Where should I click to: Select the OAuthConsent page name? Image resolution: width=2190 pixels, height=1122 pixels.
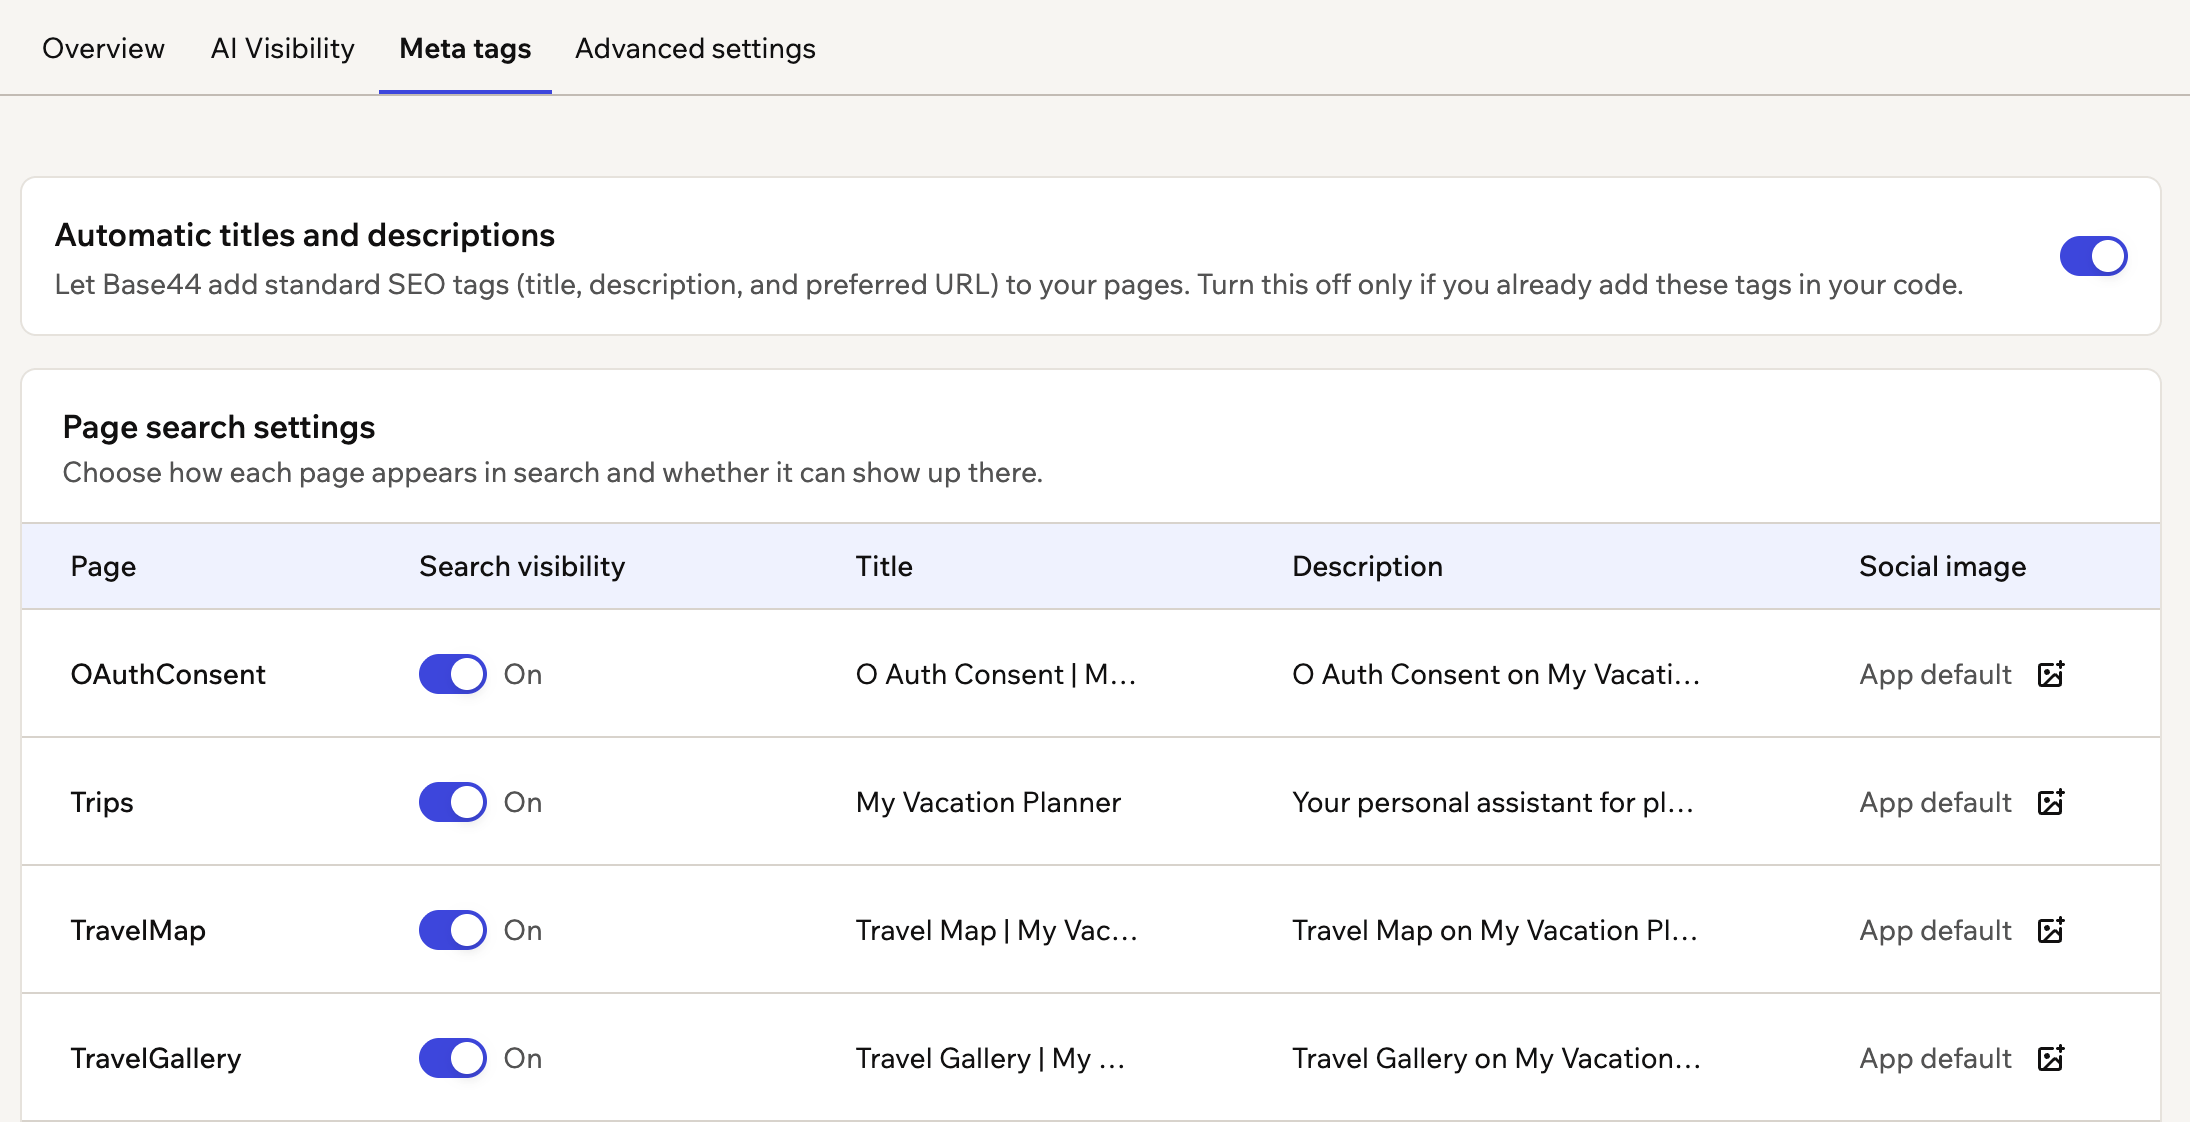(x=168, y=674)
